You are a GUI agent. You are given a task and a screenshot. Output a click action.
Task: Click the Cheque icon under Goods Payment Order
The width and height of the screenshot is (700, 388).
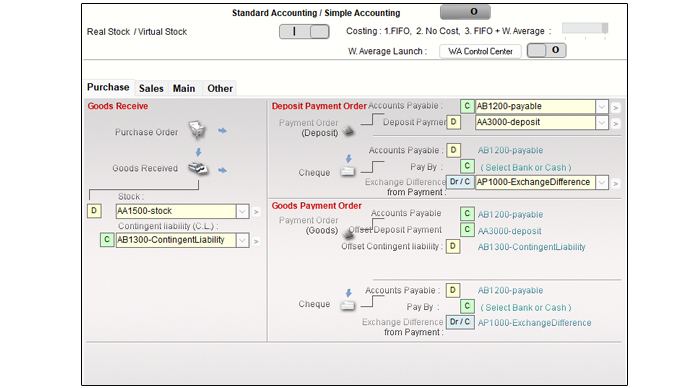pos(347,305)
